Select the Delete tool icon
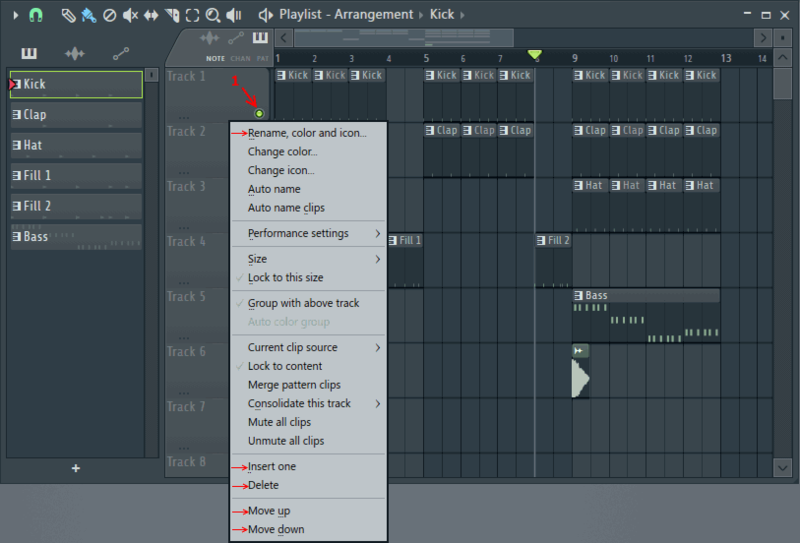 pyautogui.click(x=109, y=15)
